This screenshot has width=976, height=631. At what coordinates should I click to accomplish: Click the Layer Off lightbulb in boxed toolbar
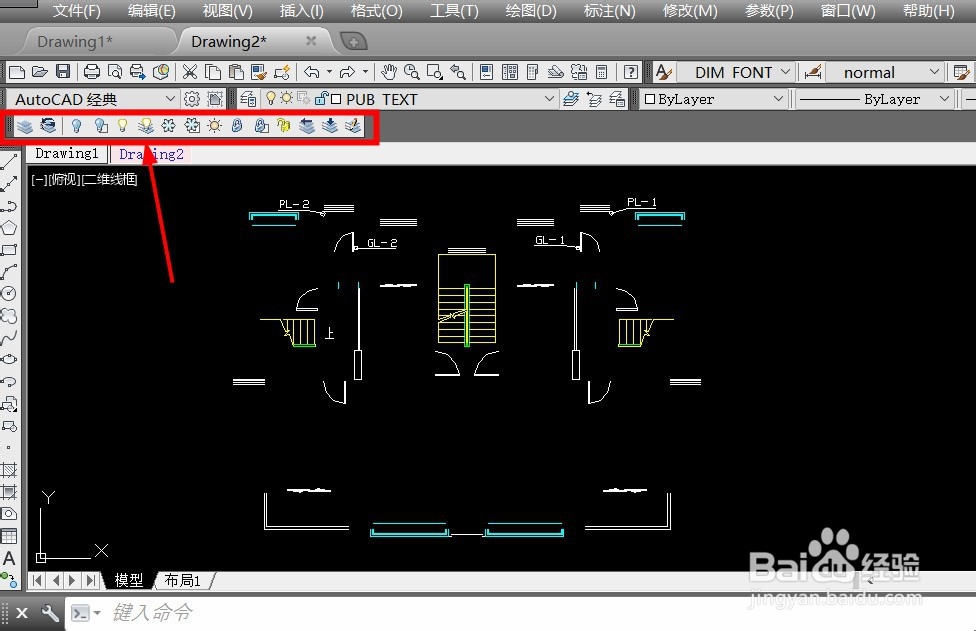(77, 126)
